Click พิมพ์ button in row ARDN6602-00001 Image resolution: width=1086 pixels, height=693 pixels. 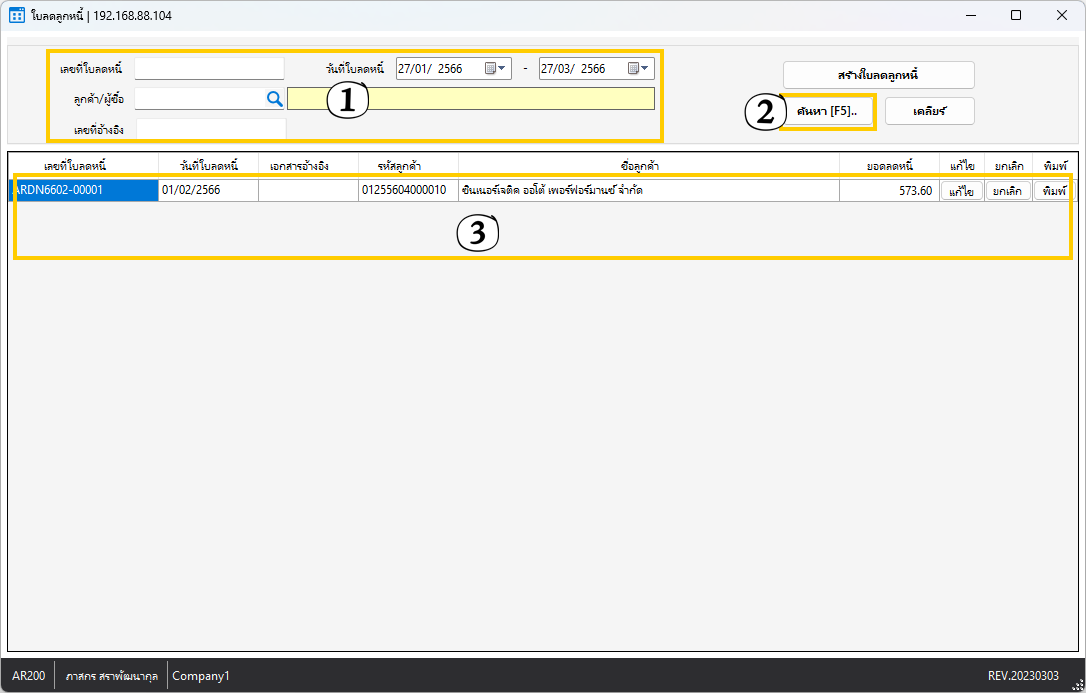1053,191
